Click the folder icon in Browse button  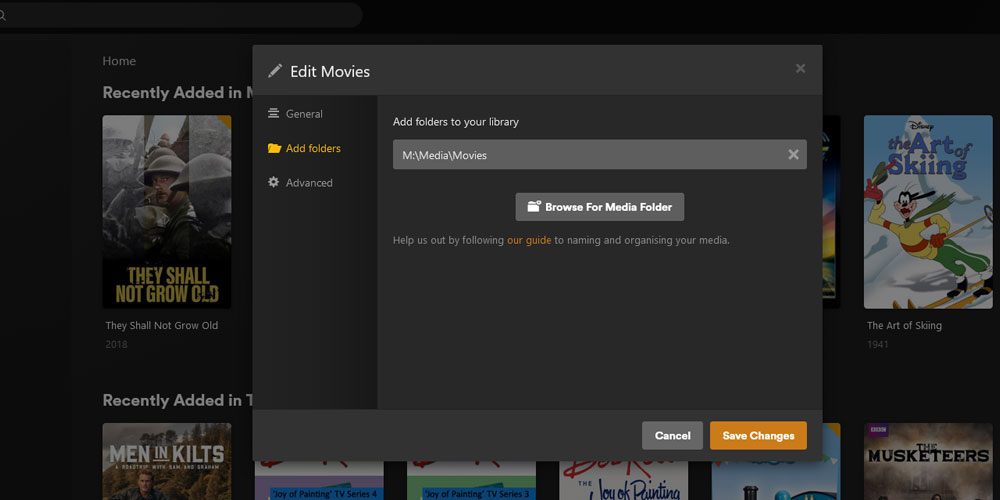534,207
